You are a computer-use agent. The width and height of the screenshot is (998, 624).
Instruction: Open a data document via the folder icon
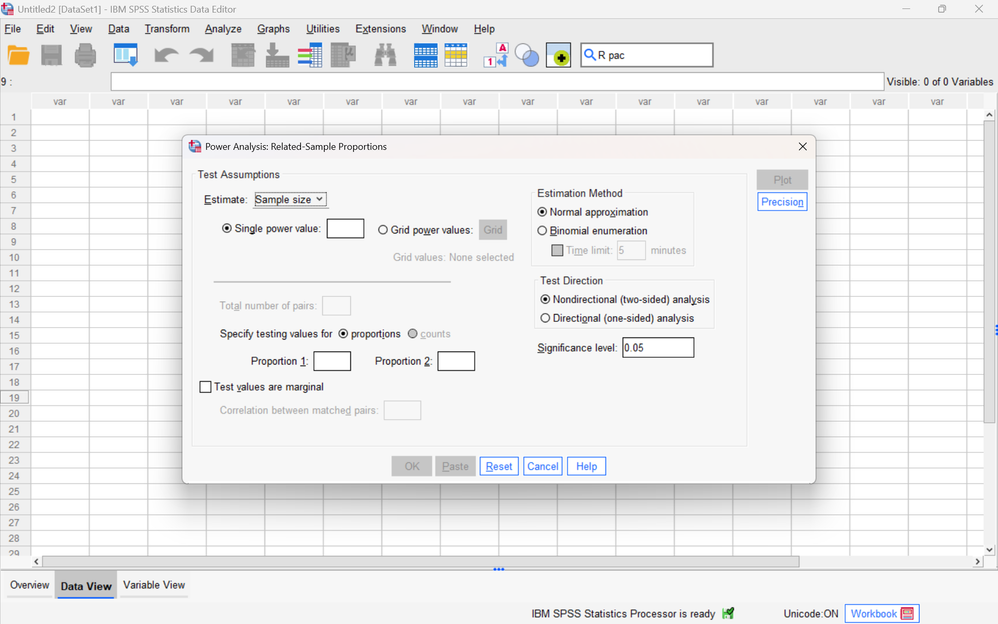(18, 55)
